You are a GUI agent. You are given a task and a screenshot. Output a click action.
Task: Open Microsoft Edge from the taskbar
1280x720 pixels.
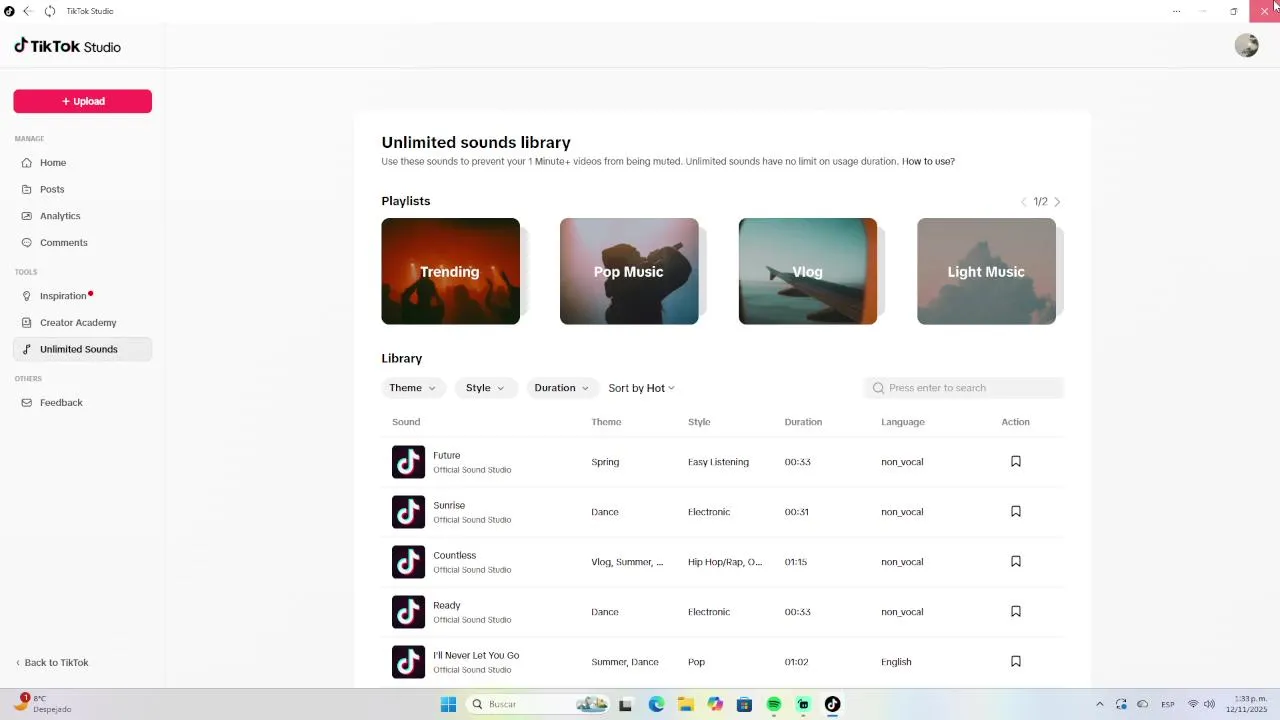[x=656, y=704]
